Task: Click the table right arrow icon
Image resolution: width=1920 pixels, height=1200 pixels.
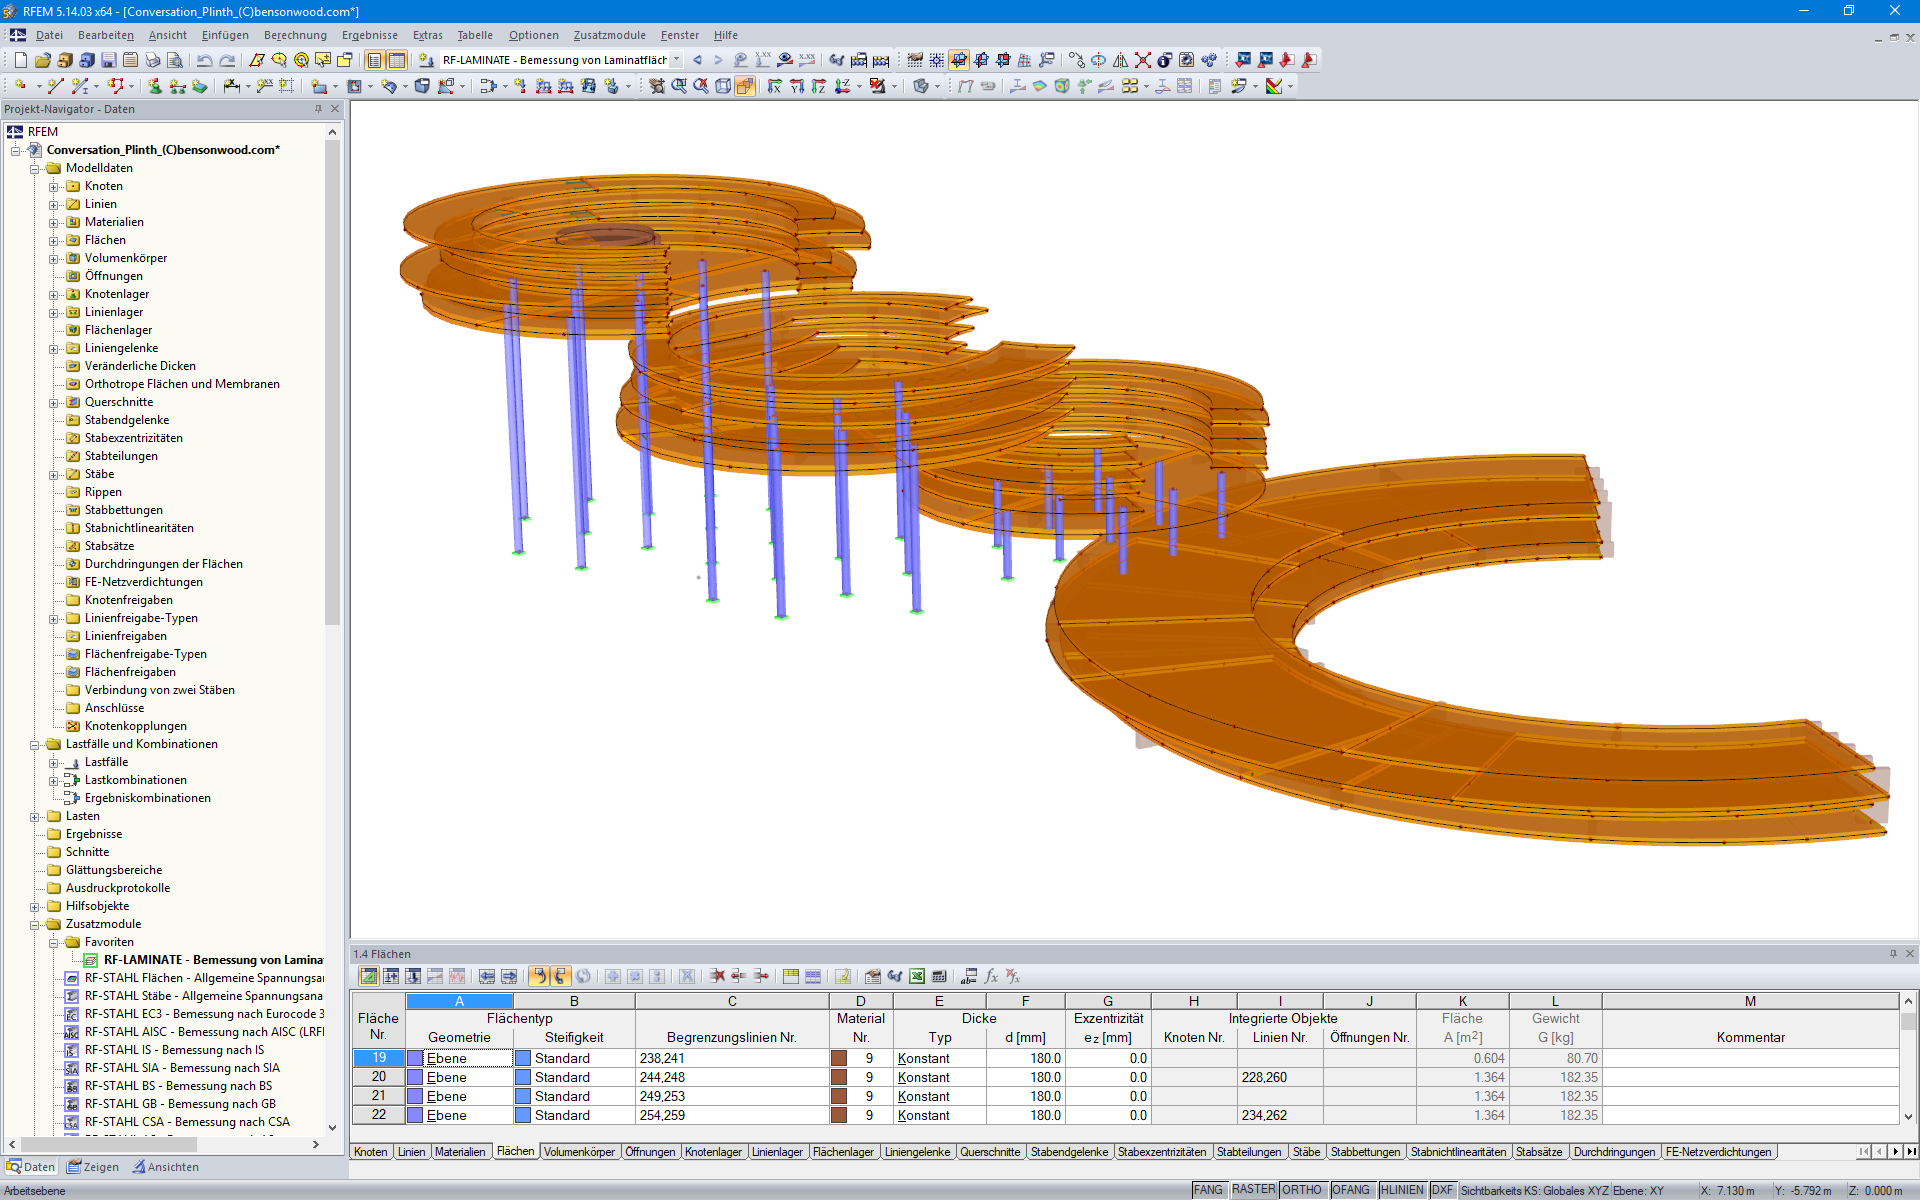Action: pyautogui.click(x=509, y=976)
